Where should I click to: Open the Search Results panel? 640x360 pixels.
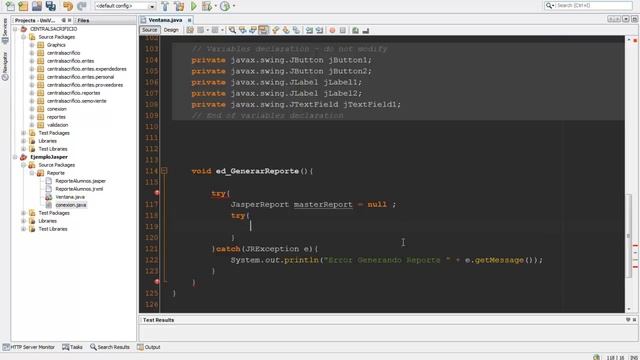[x=110, y=347]
